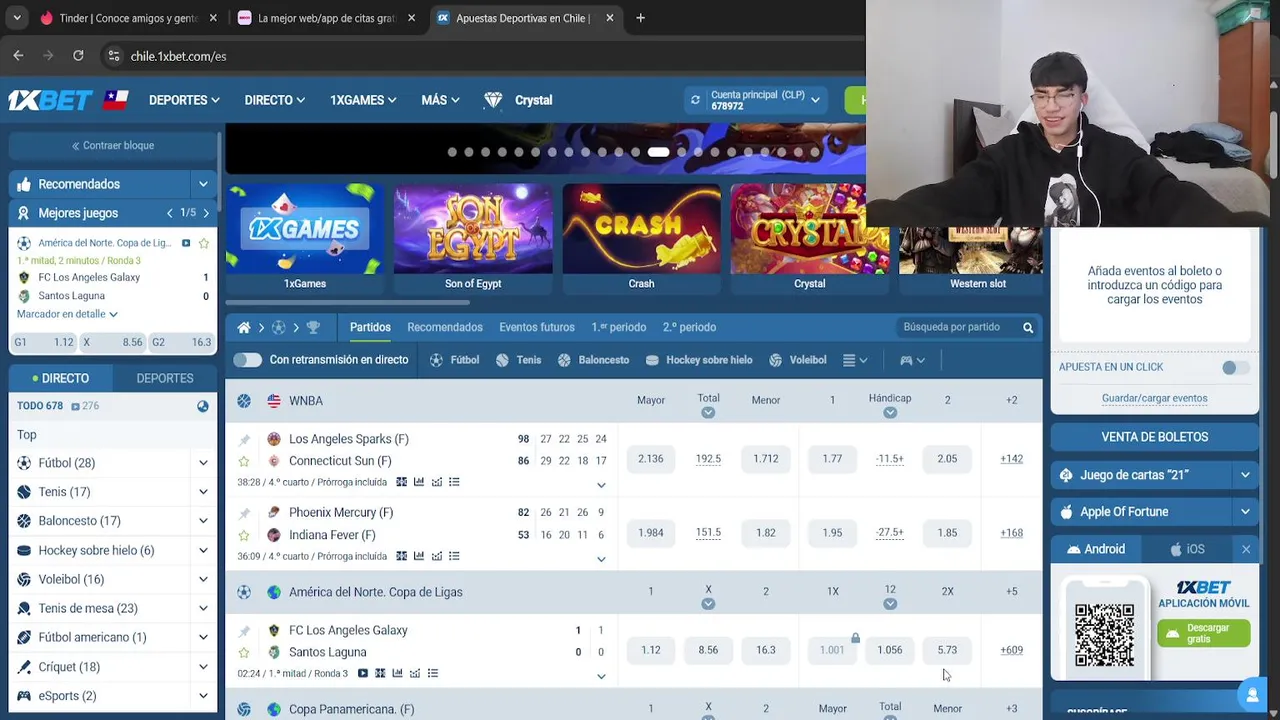Toggle Con retransmisión en directo switch
The image size is (1280, 720).
[x=247, y=360]
